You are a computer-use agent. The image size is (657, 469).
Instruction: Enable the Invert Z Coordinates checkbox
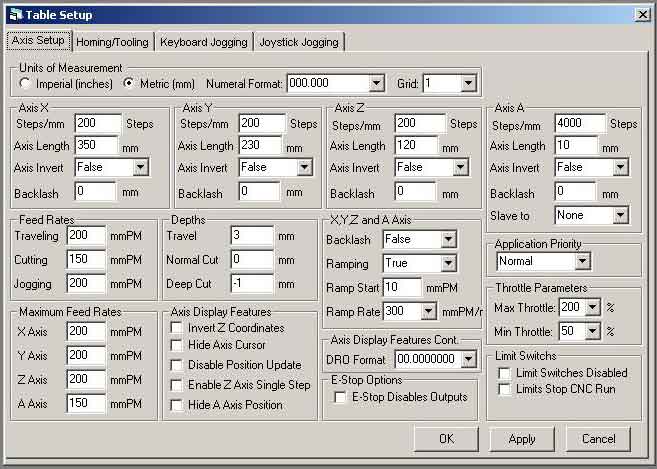[177, 328]
